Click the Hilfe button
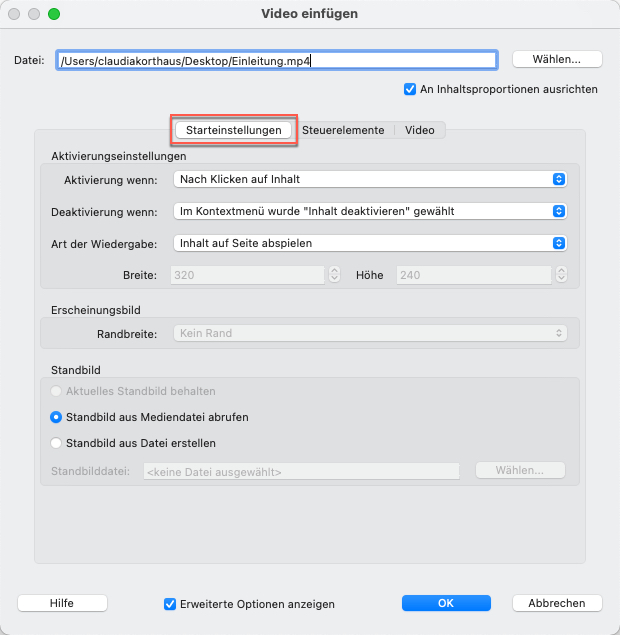The height and width of the screenshot is (635, 620). pyautogui.click(x=61, y=603)
